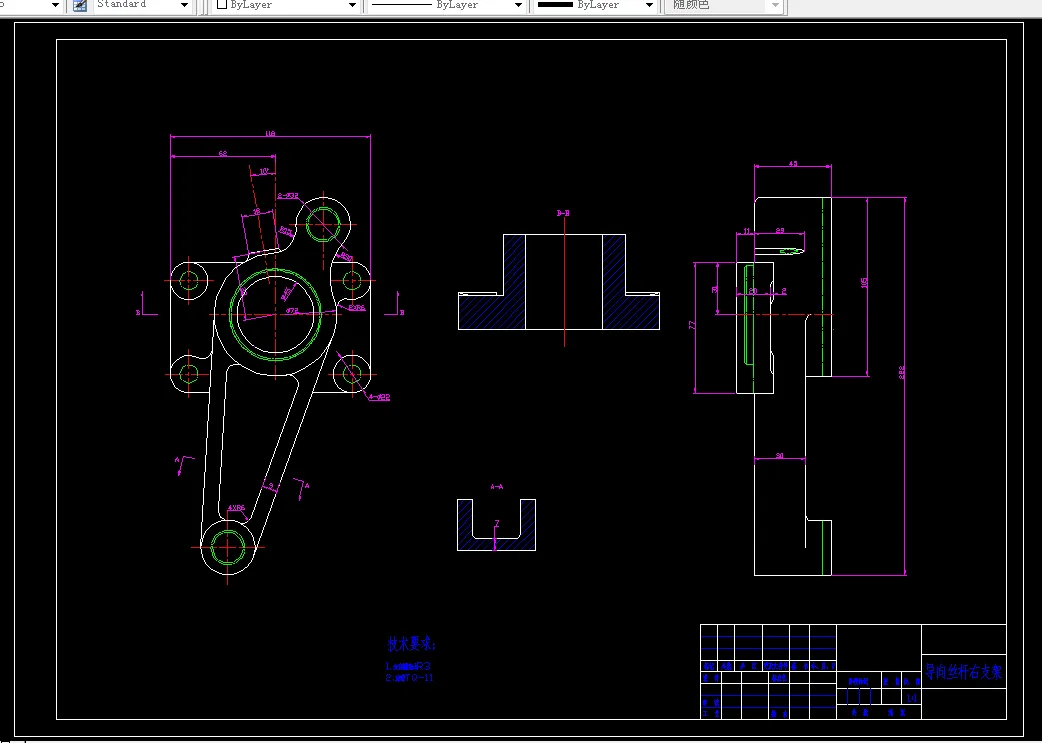Select the Ø72 bore dimension text
Image resolution: width=1042 pixels, height=743 pixels.
tap(292, 310)
